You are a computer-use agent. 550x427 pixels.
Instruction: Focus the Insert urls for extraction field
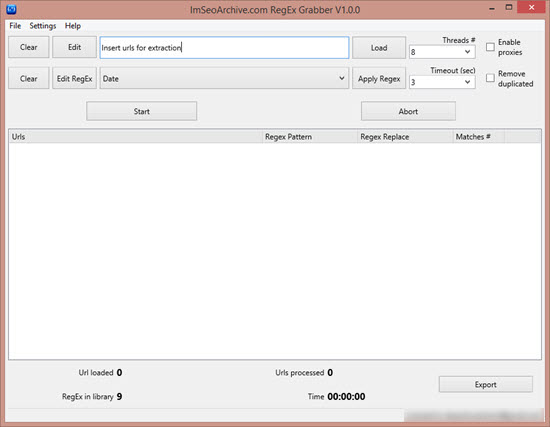coord(224,48)
